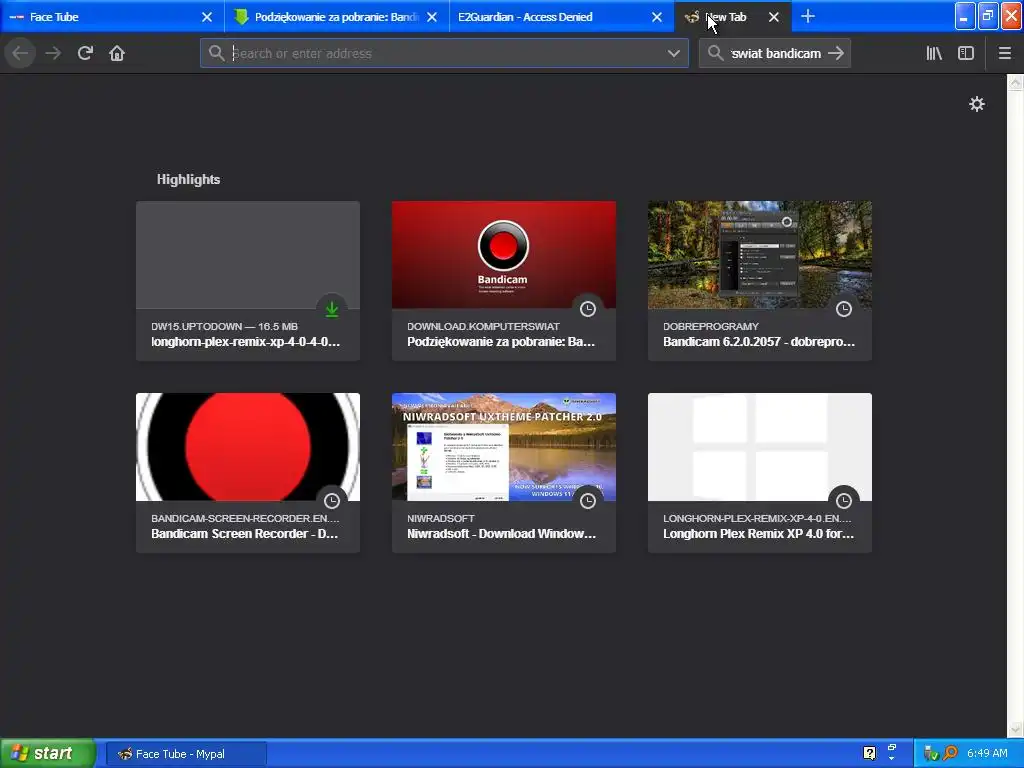Open the dobreprogramy Bandicam 6.2.0.2057 thumbnail
Screen dimensions: 1024x768
[760, 255]
